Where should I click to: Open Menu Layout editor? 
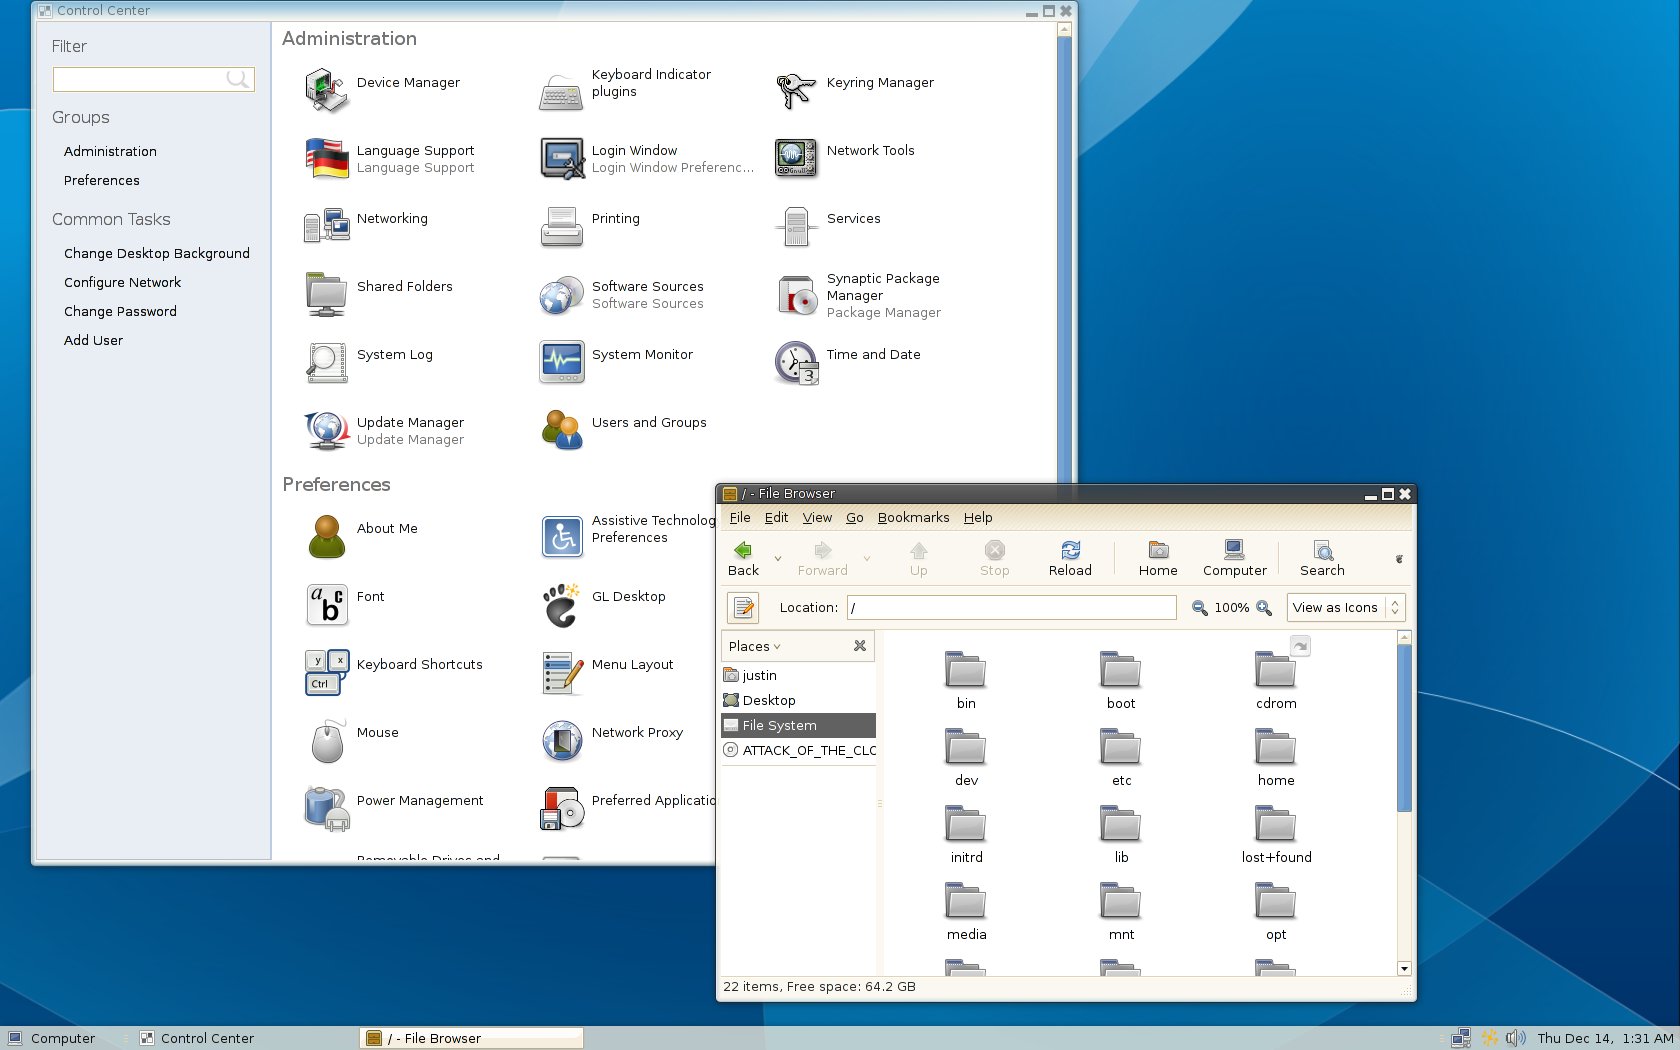click(x=607, y=671)
